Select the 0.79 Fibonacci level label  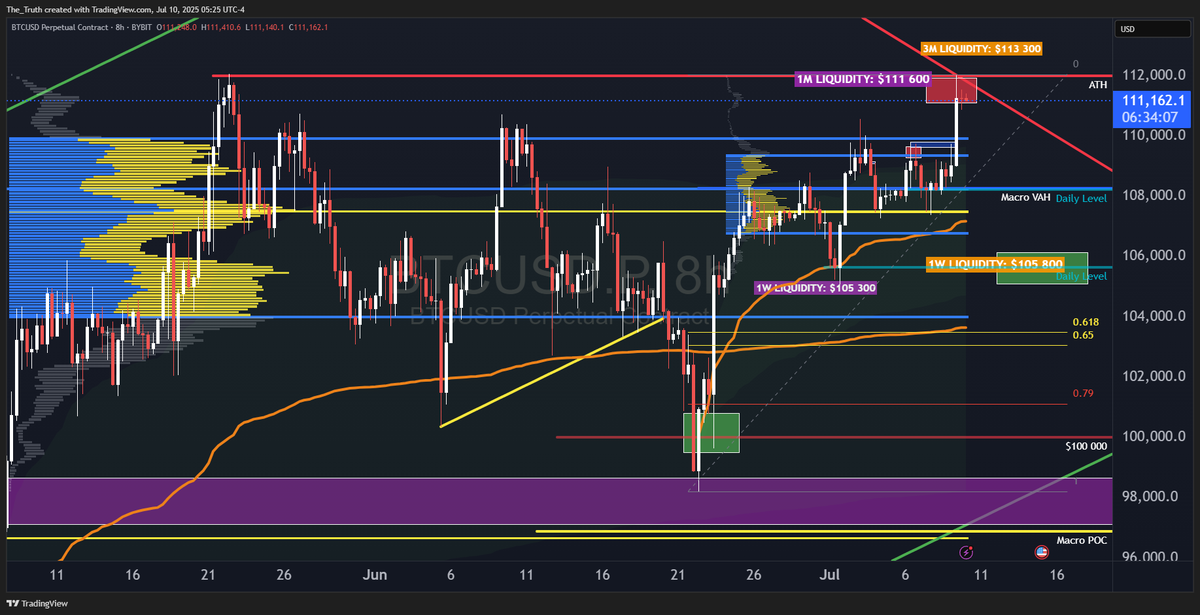pos(1082,393)
